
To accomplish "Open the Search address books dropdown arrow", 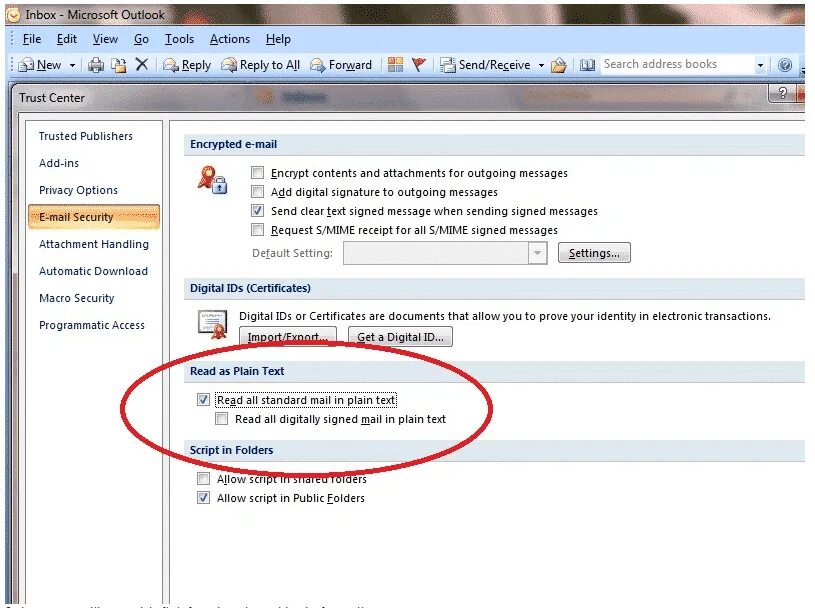I will point(760,65).
